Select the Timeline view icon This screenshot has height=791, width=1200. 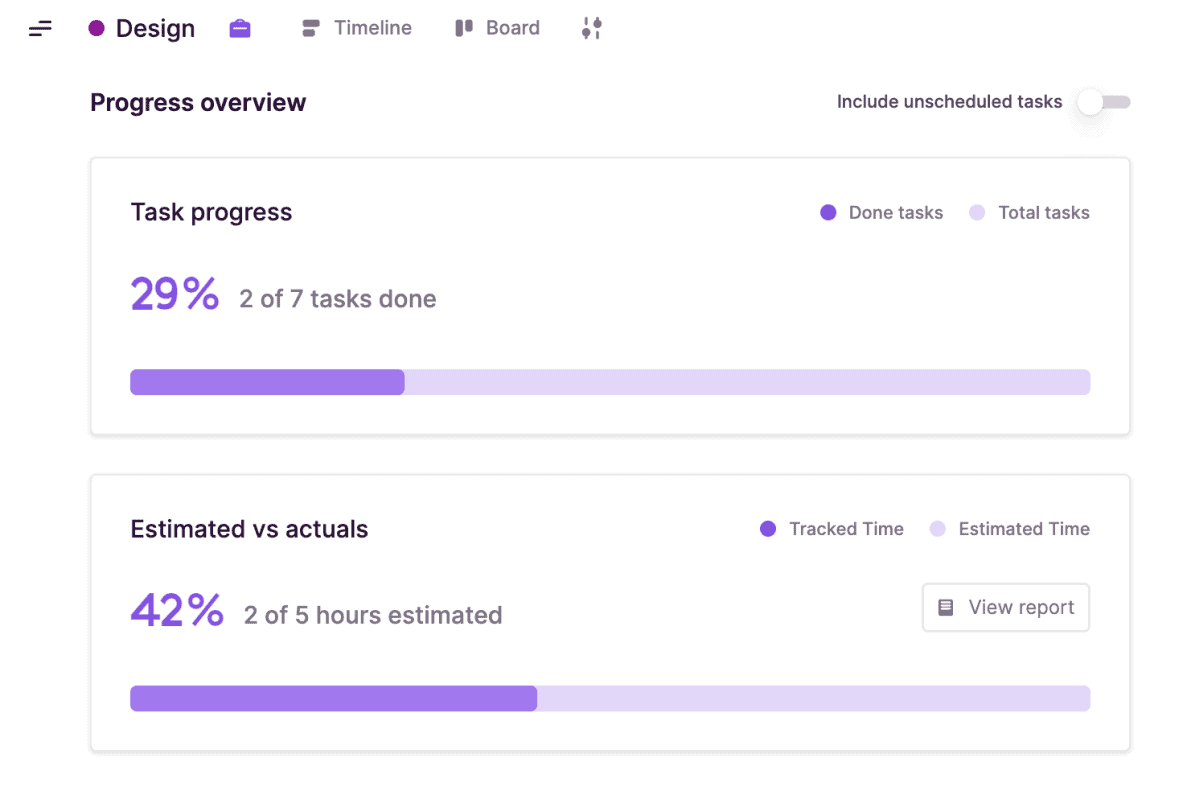click(313, 27)
